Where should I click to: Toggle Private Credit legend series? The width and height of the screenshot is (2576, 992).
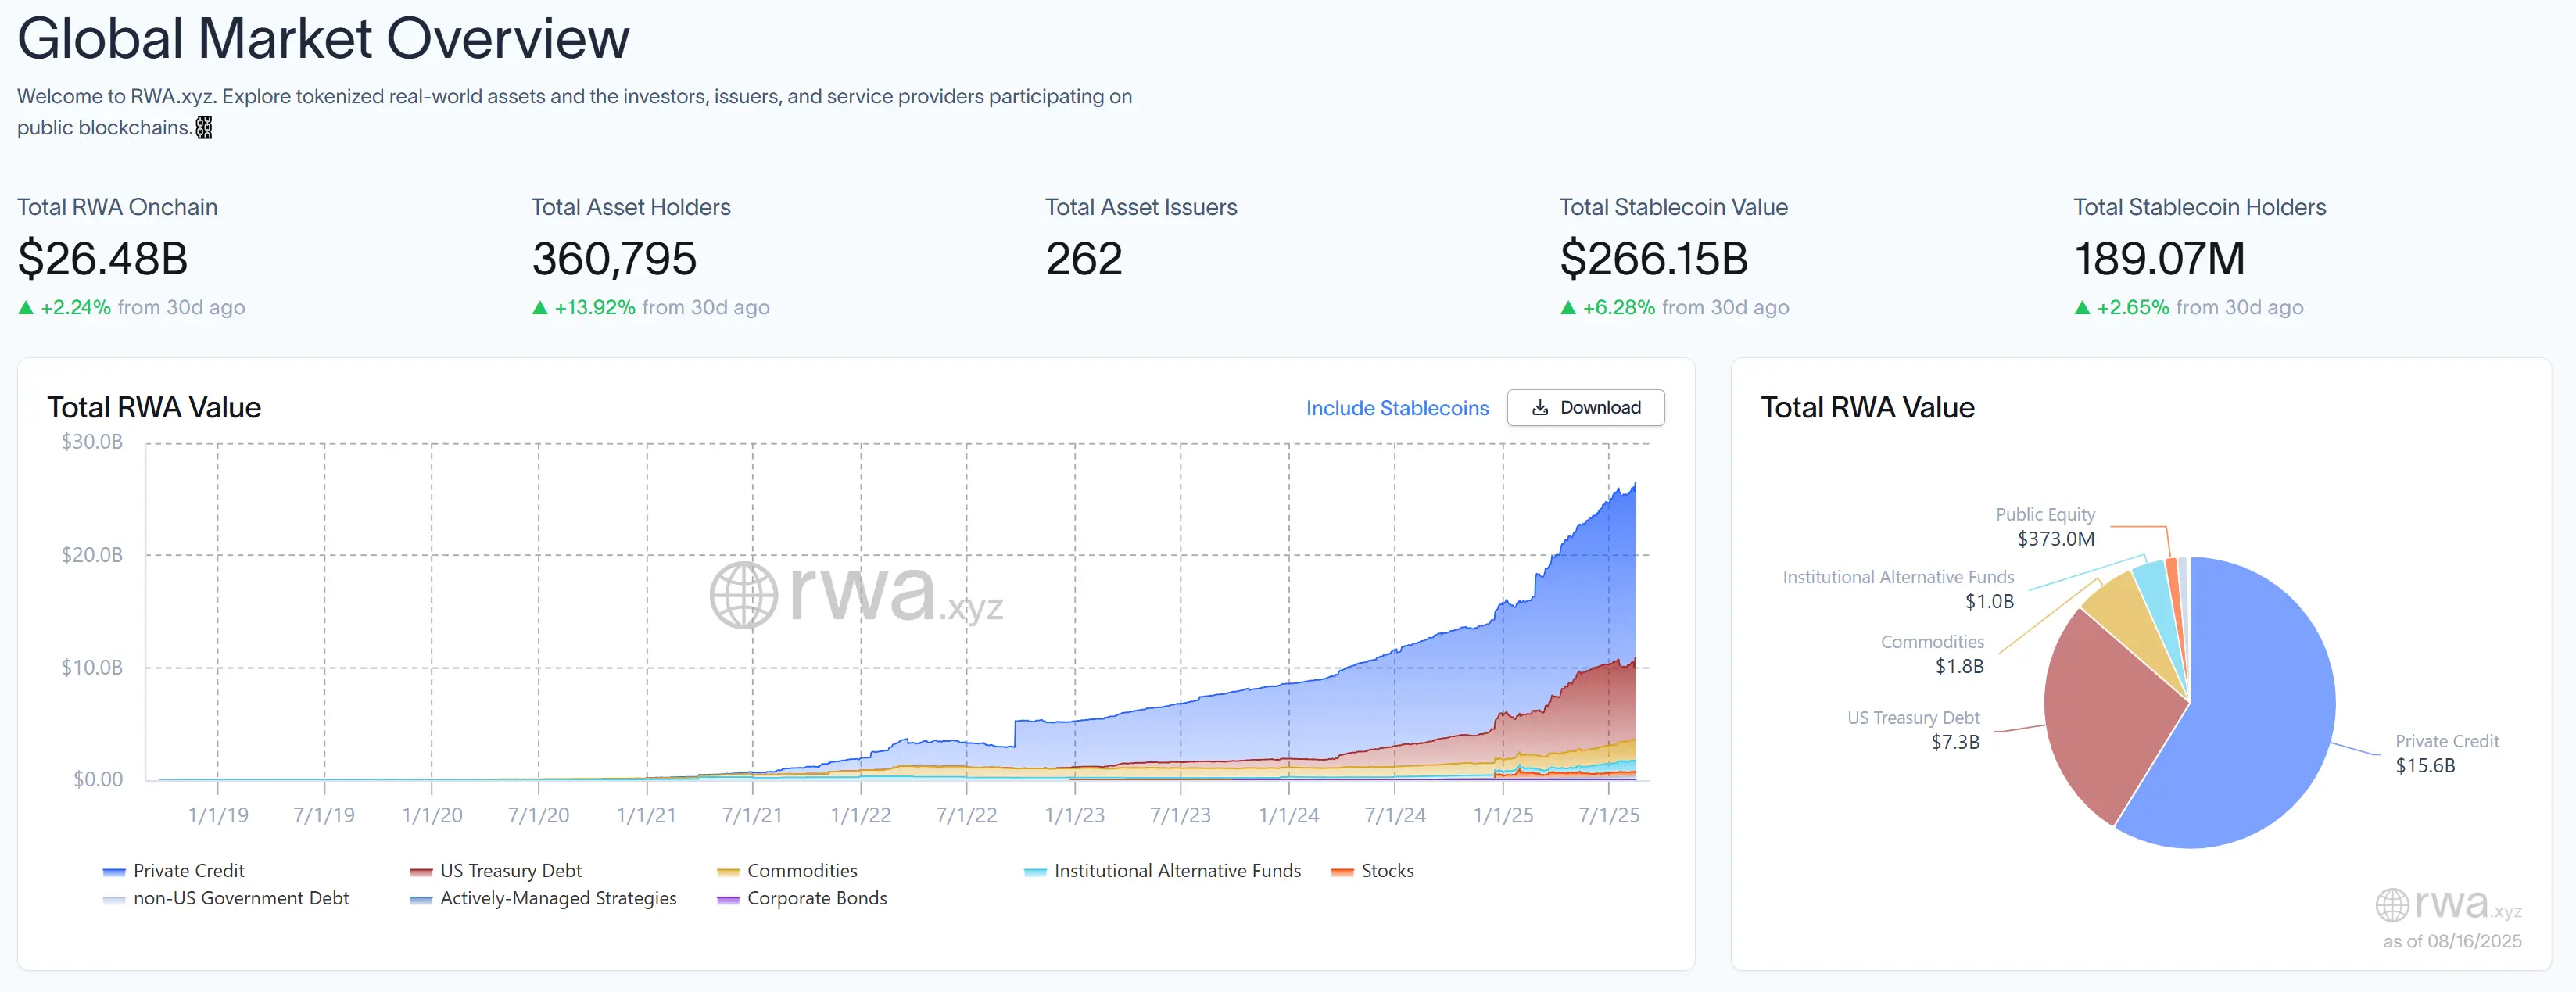pos(188,871)
